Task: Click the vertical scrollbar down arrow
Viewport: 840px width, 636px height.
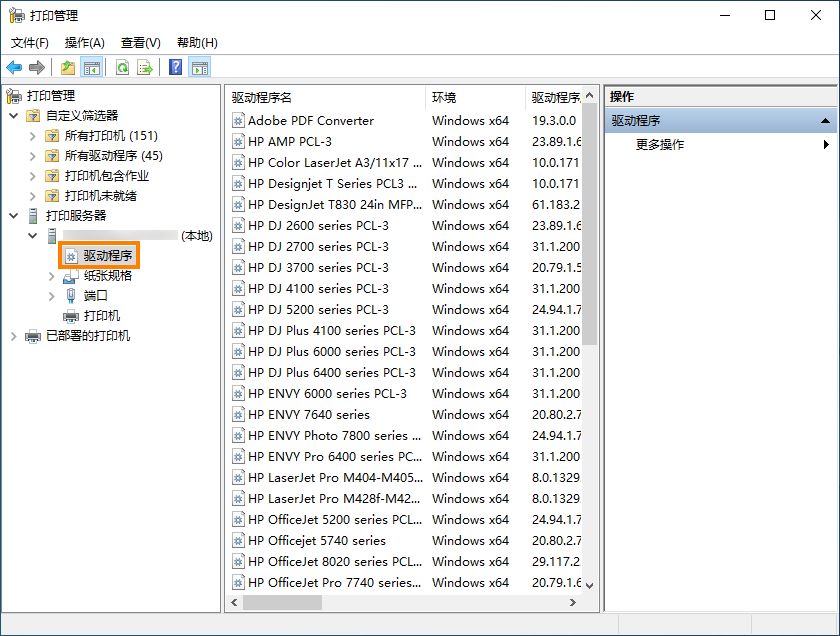Action: (590, 585)
